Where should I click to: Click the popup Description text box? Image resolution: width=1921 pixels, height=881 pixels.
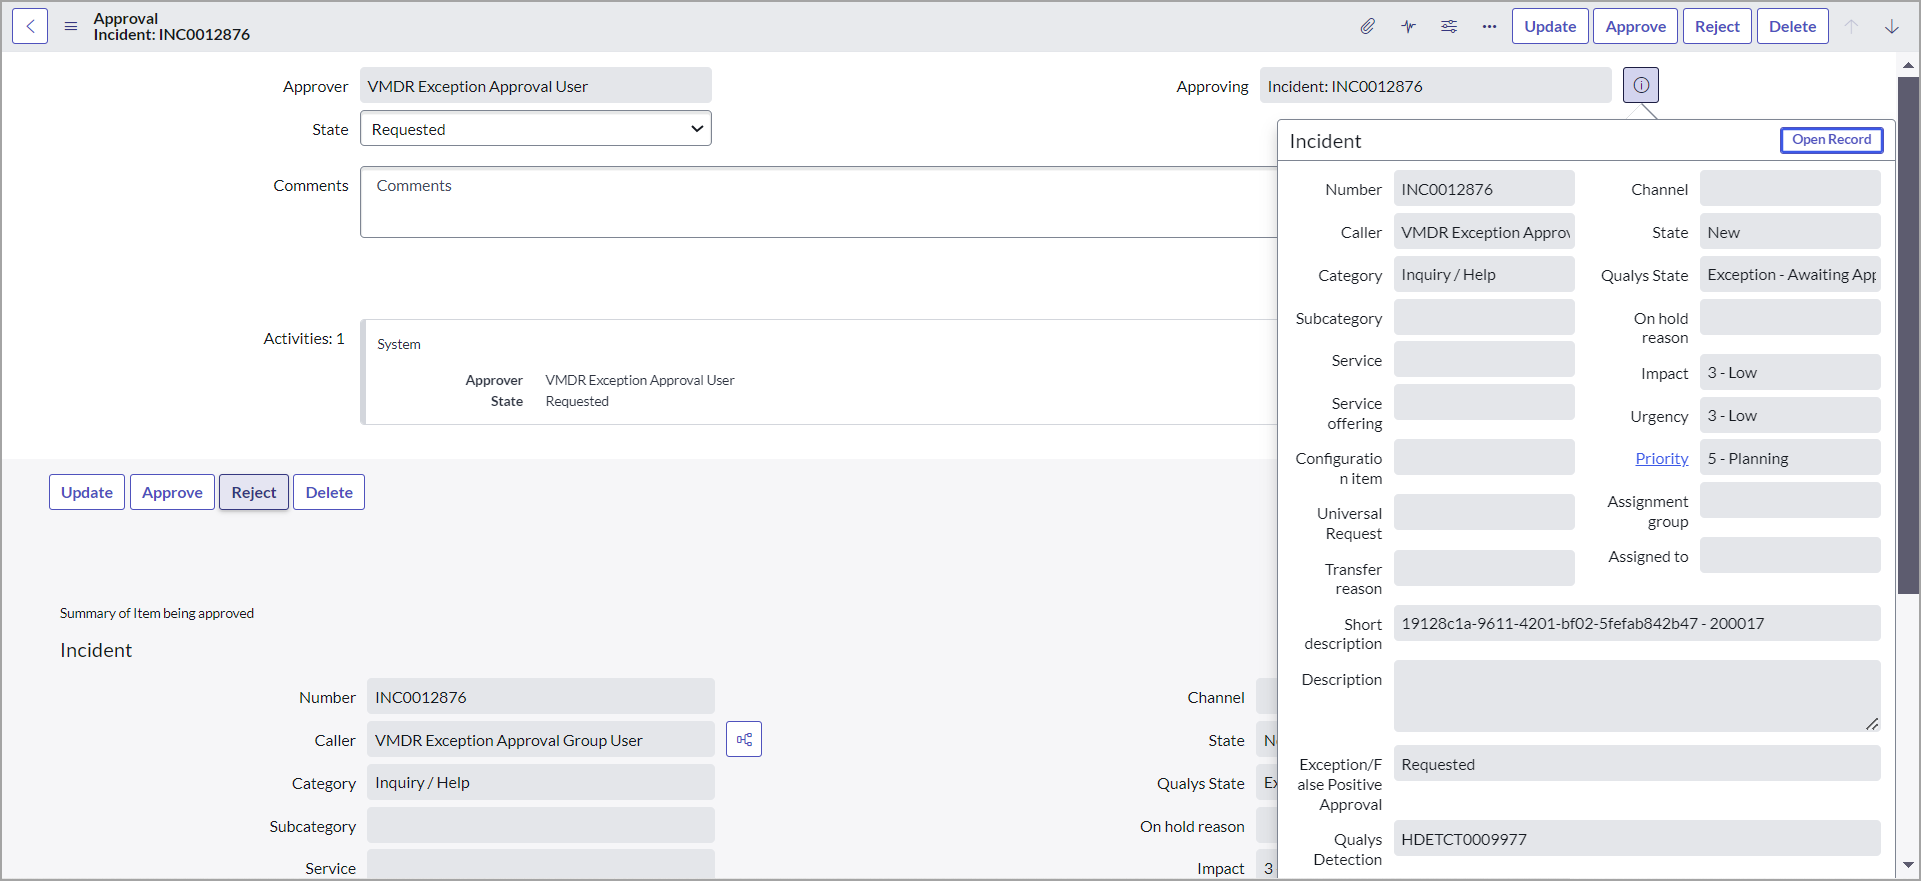(1636, 696)
